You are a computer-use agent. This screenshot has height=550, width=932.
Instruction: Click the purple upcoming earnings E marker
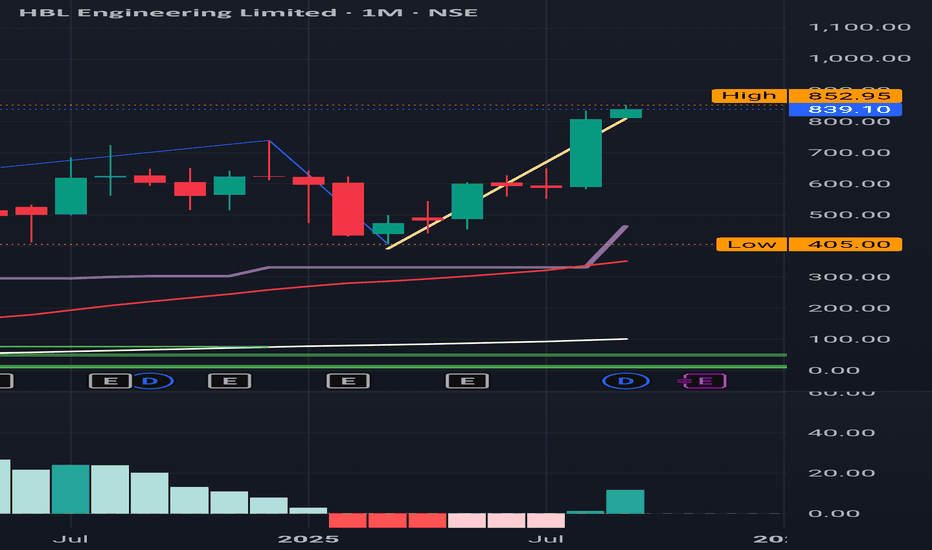704,381
